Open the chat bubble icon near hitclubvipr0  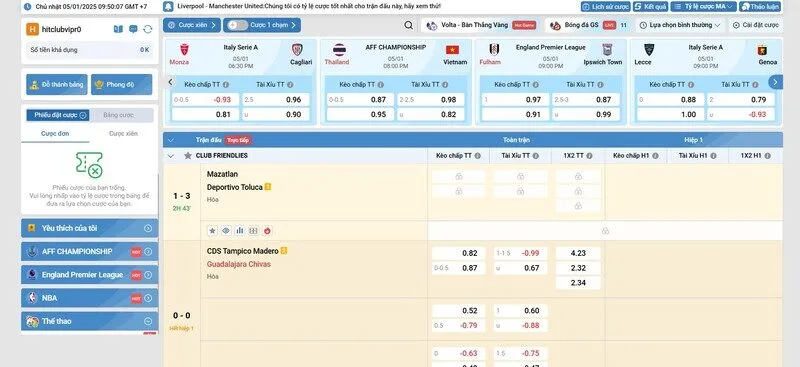(x=133, y=29)
